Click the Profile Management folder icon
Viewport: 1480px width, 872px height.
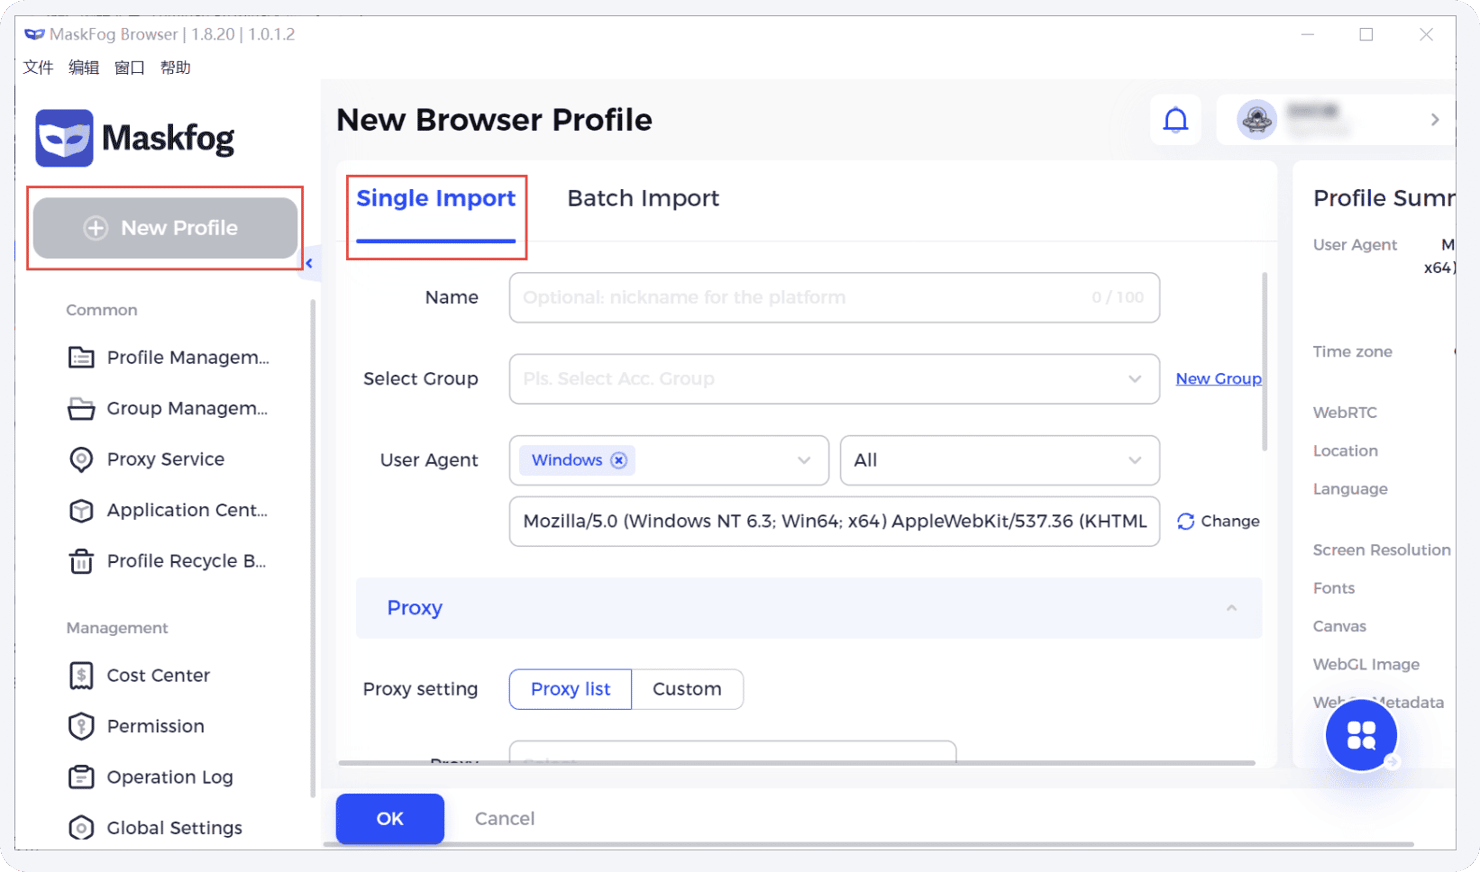(81, 357)
